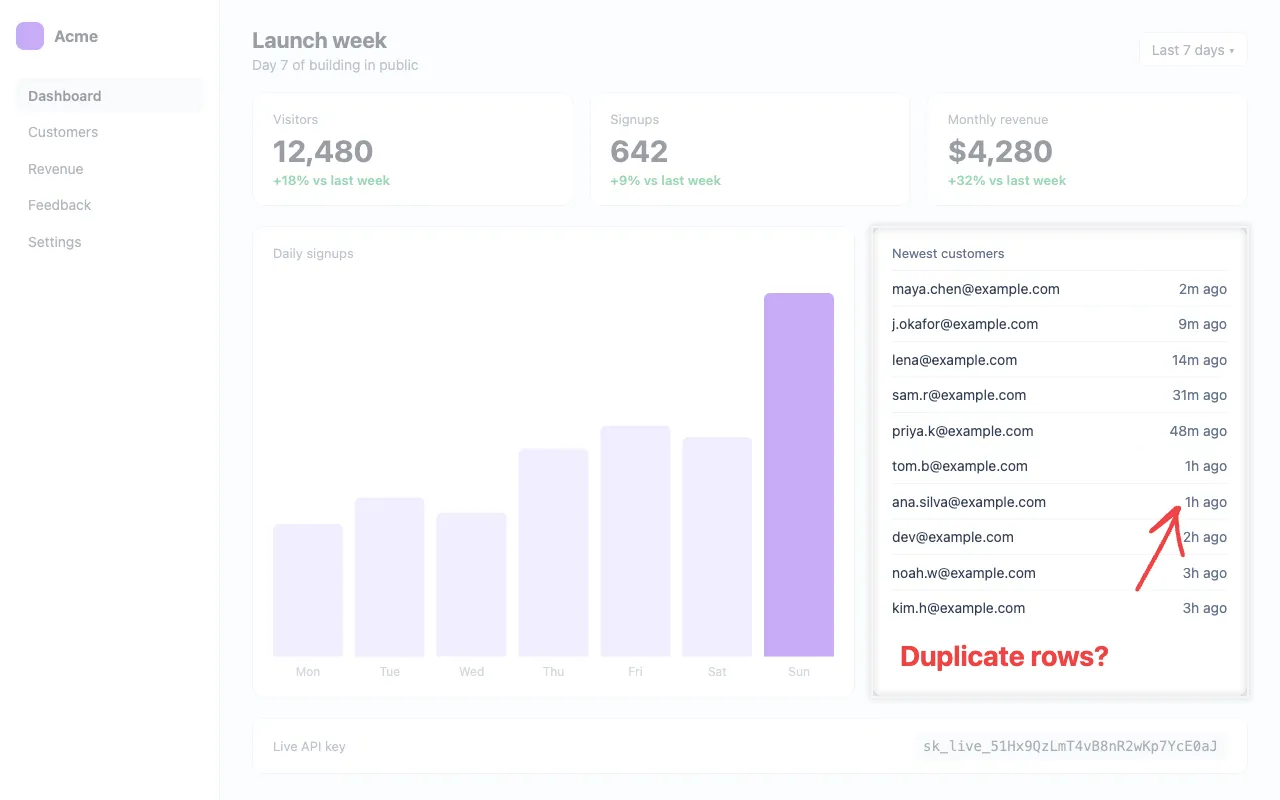Click the Visitors 12,480 card
Screen dimensions: 1280x800
pyautogui.click(x=413, y=150)
